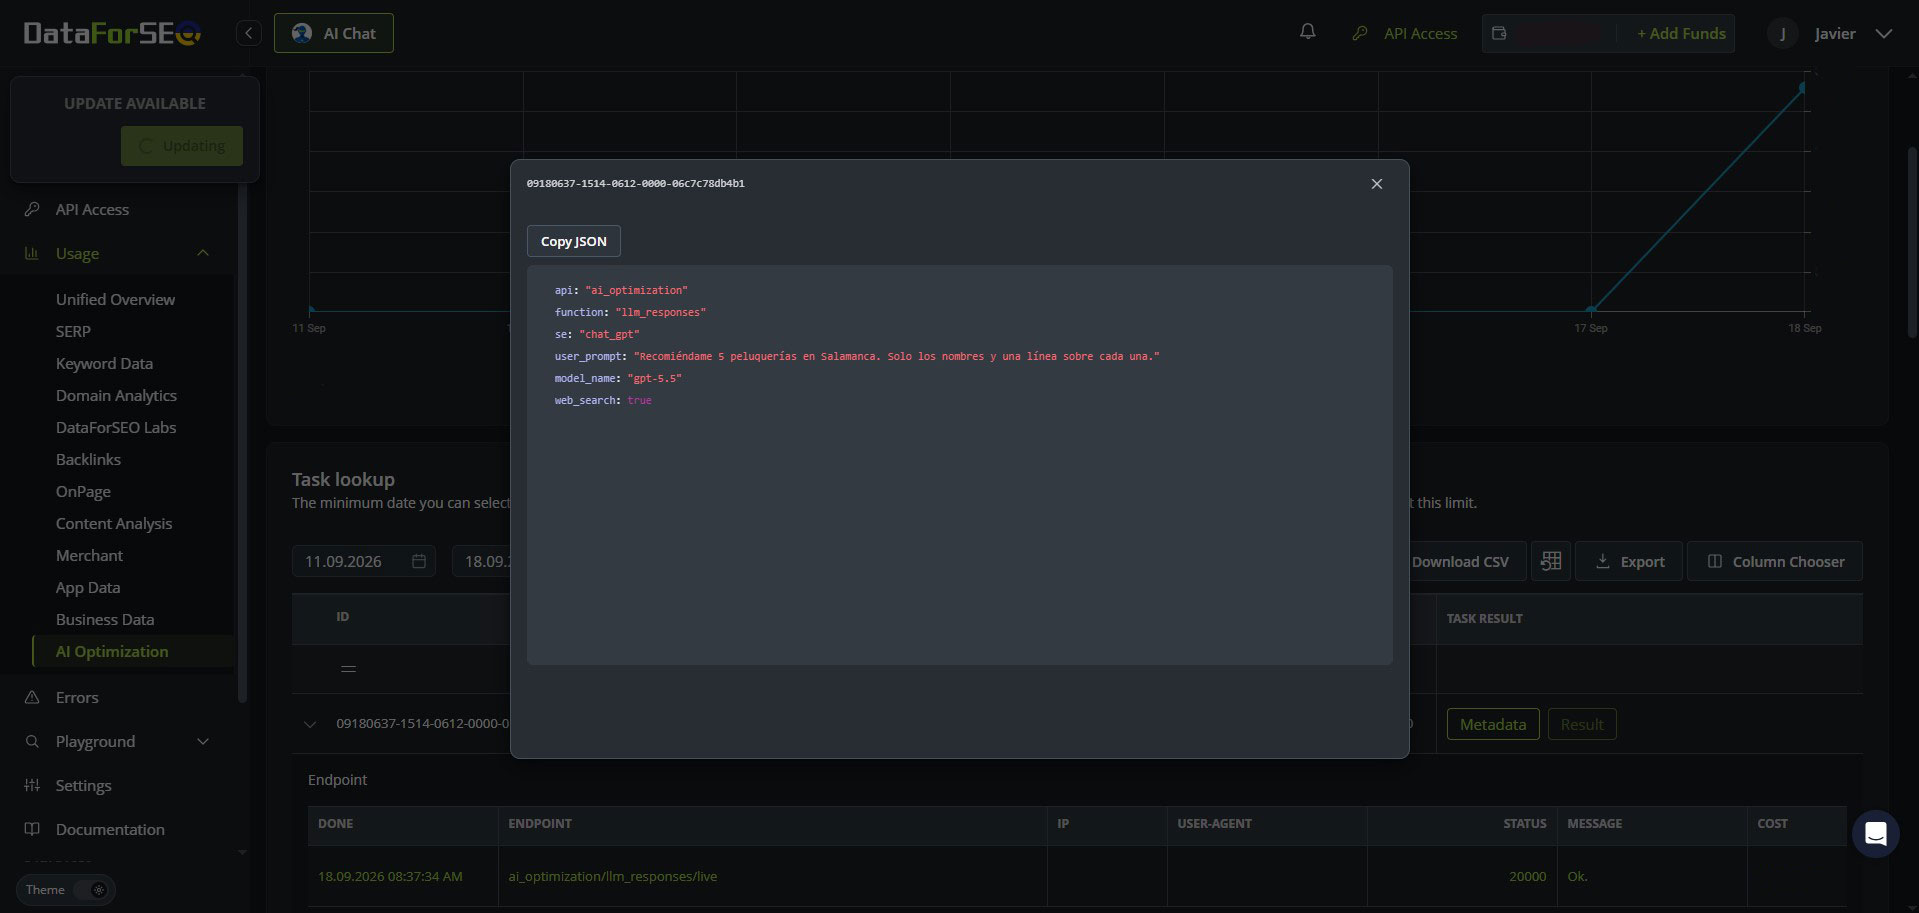Click the ID filter equals icon

(348, 669)
